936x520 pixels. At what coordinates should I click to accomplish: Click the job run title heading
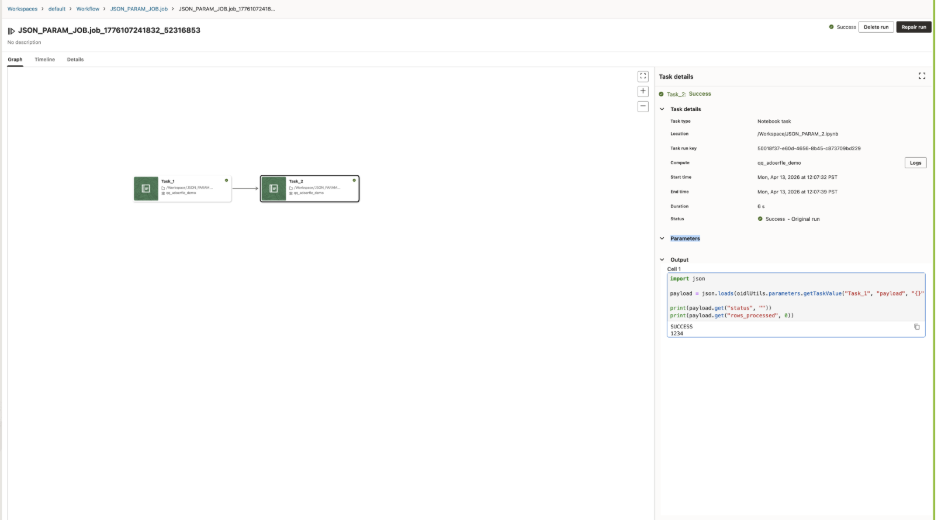click(109, 30)
